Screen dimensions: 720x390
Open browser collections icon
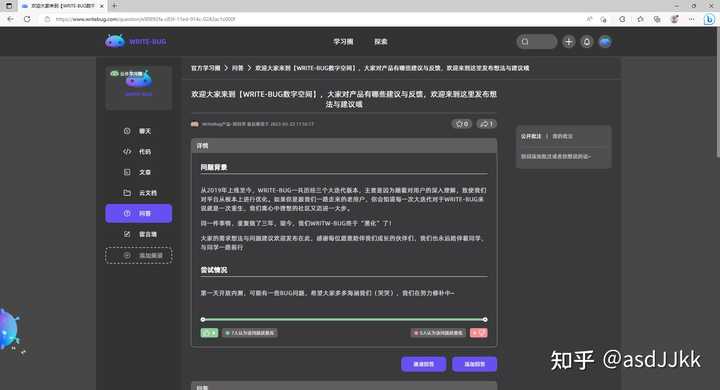click(x=657, y=19)
